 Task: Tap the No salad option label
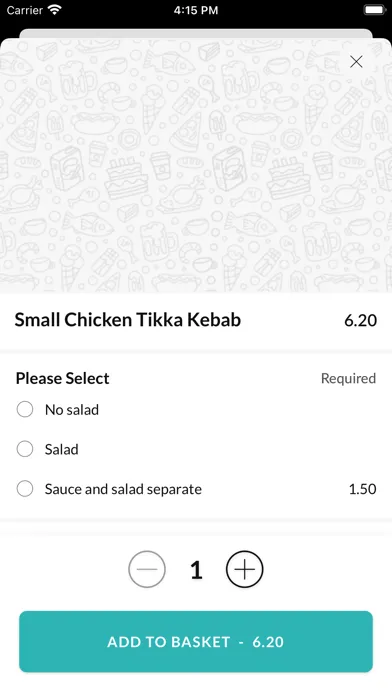[x=72, y=410]
